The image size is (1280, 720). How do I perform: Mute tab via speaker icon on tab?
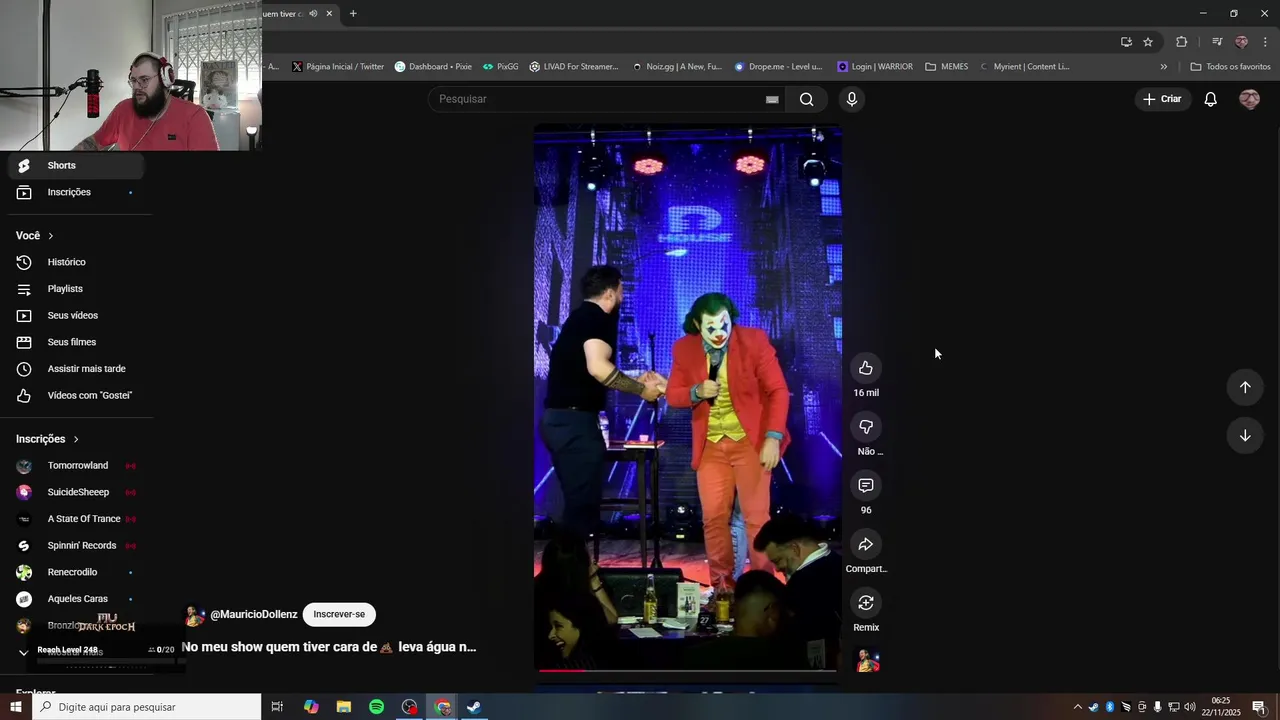tap(313, 14)
